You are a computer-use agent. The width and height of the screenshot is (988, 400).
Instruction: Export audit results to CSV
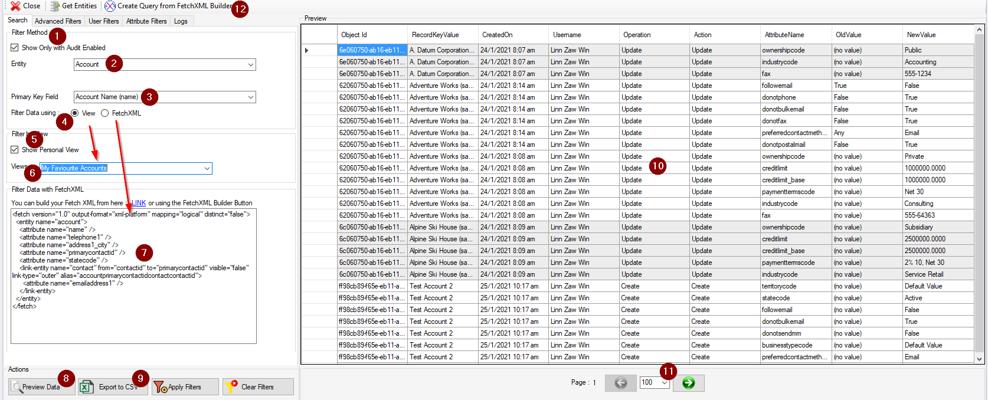coord(108,386)
